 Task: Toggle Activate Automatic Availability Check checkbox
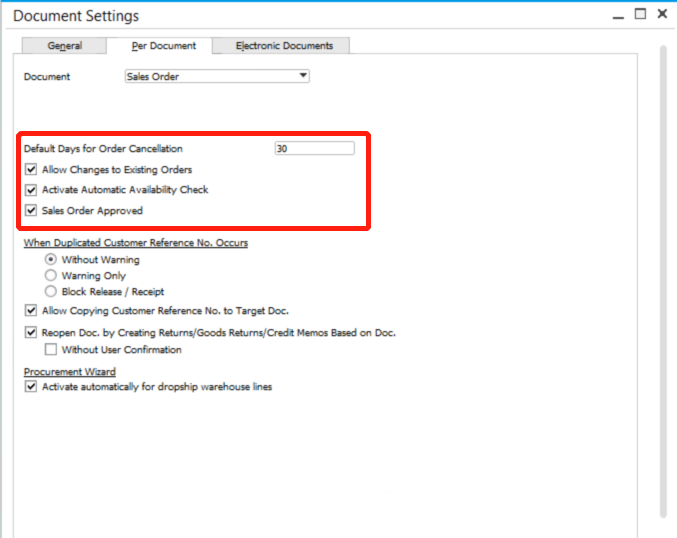click(x=31, y=190)
